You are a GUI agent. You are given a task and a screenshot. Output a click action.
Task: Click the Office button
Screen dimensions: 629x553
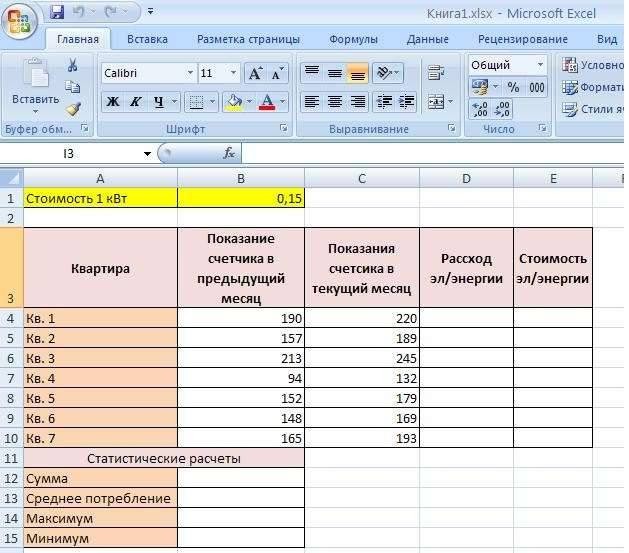[x=20, y=20]
